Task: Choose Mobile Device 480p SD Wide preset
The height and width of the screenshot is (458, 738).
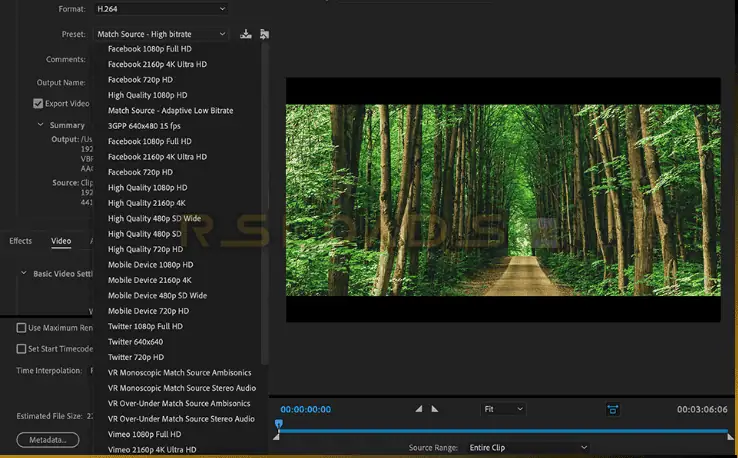Action: pos(158,296)
